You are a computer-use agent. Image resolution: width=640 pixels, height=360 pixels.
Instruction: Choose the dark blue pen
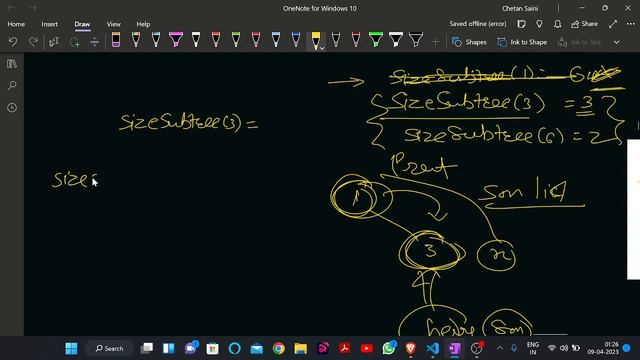click(x=296, y=40)
